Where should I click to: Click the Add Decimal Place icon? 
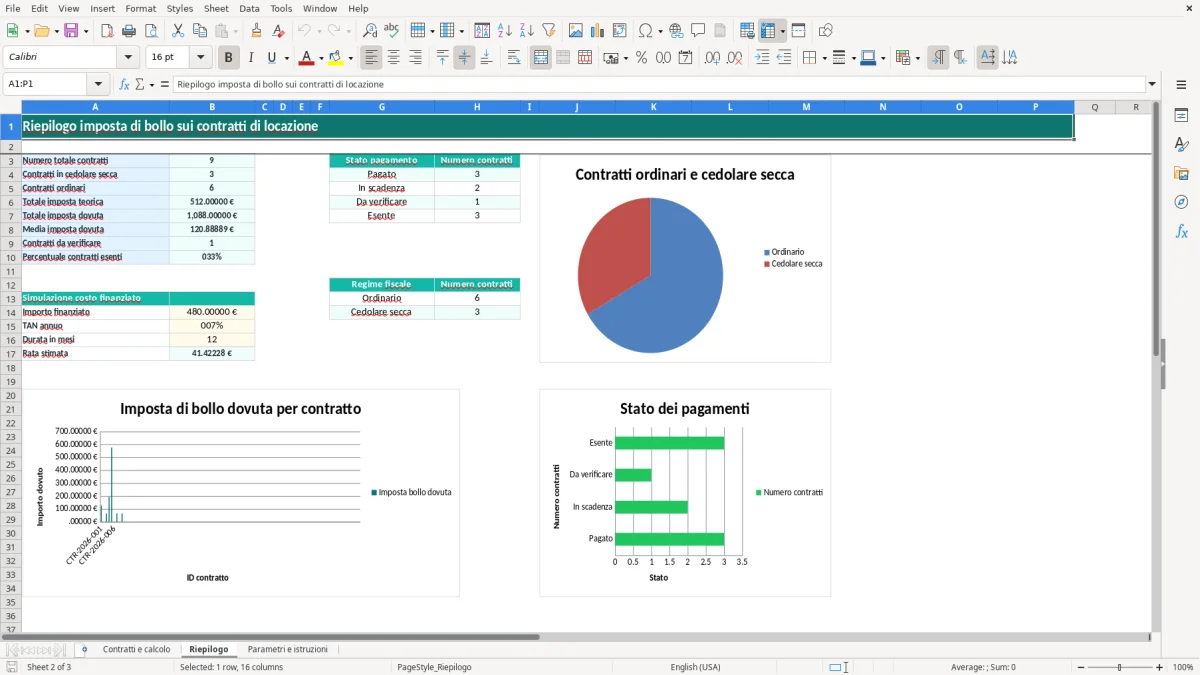click(x=712, y=57)
